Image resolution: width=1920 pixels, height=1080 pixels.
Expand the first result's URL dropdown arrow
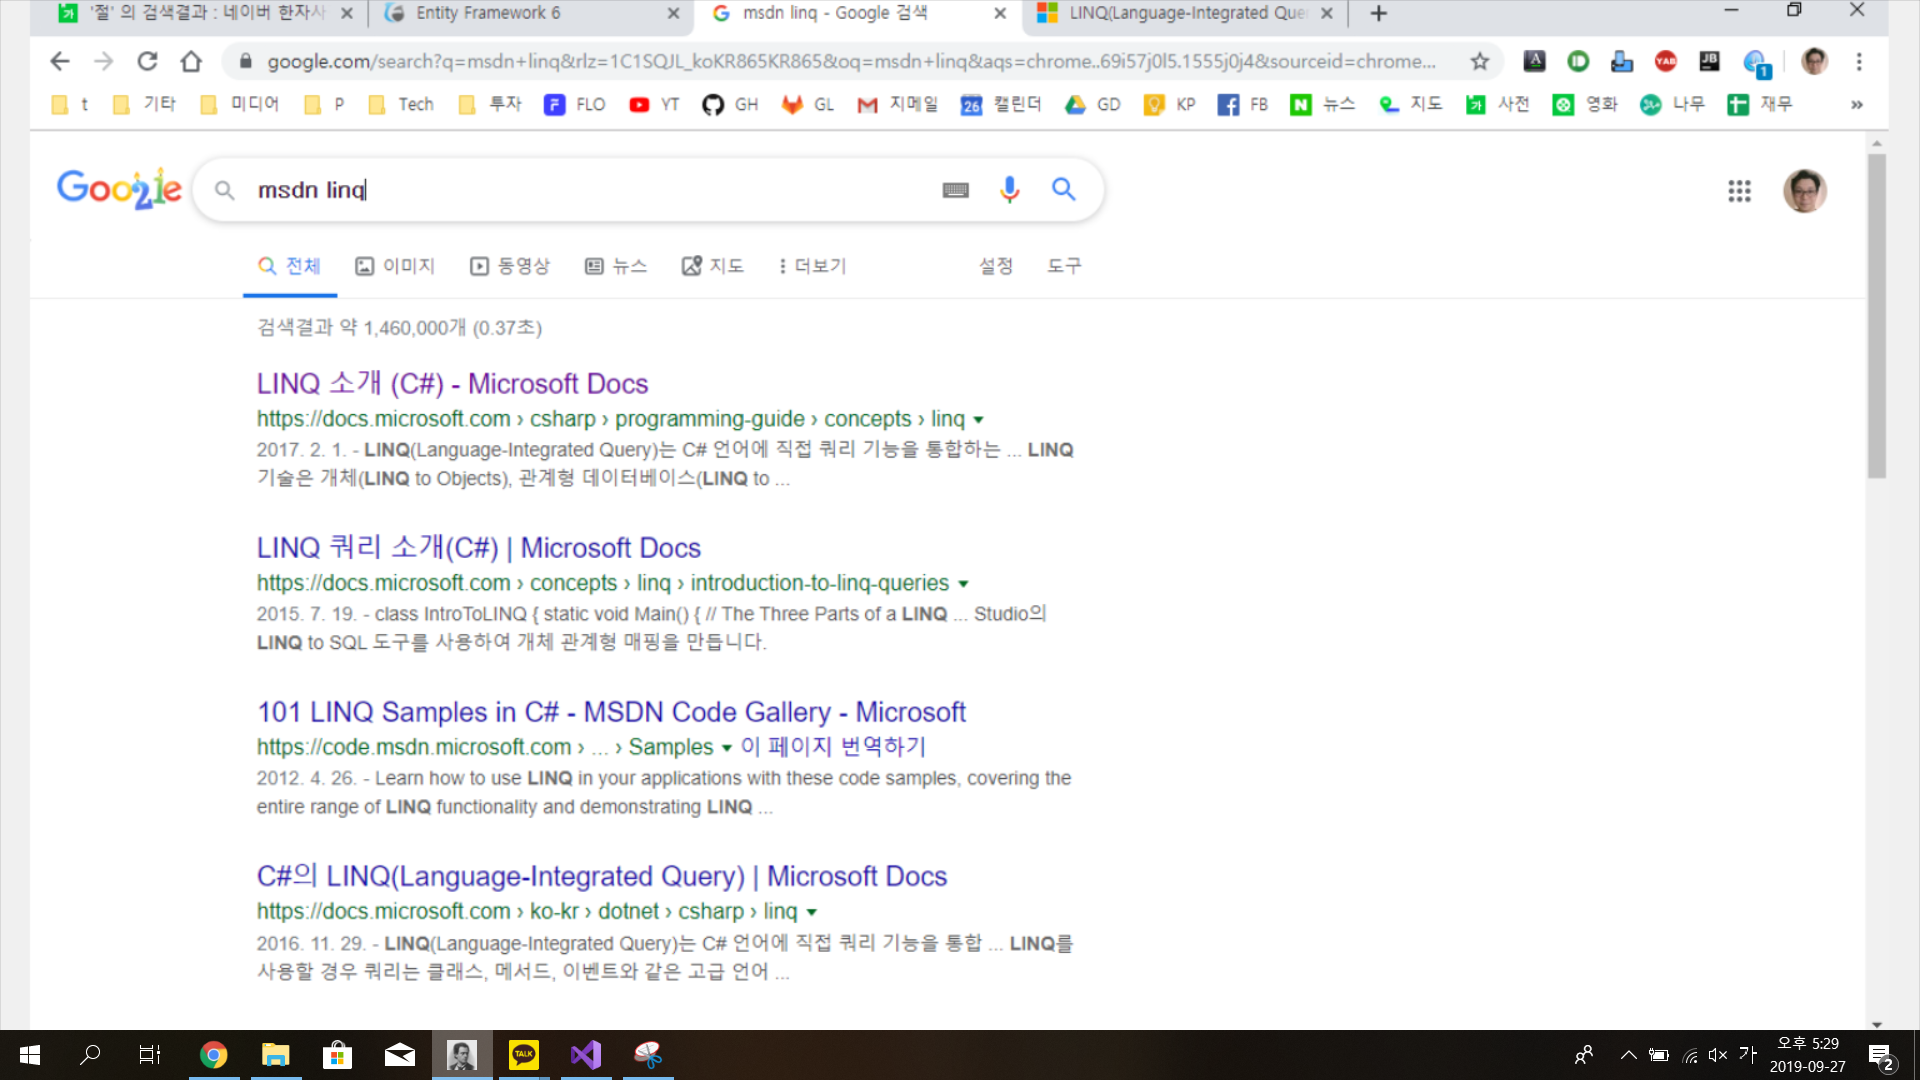978,420
